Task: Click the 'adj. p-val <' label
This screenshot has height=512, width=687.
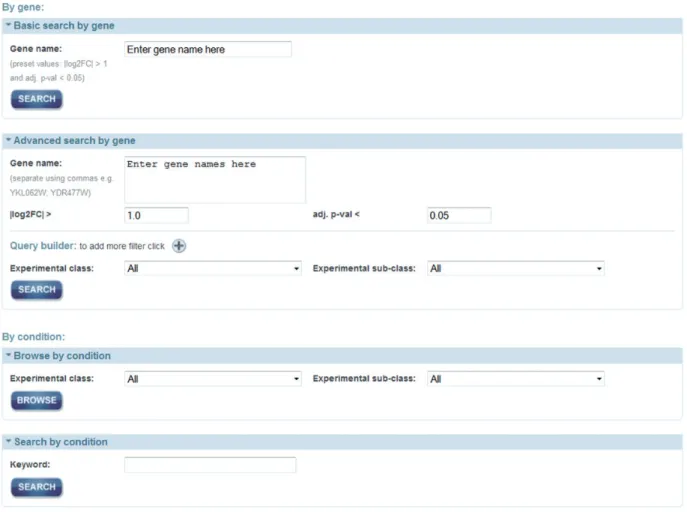Action: (x=336, y=214)
